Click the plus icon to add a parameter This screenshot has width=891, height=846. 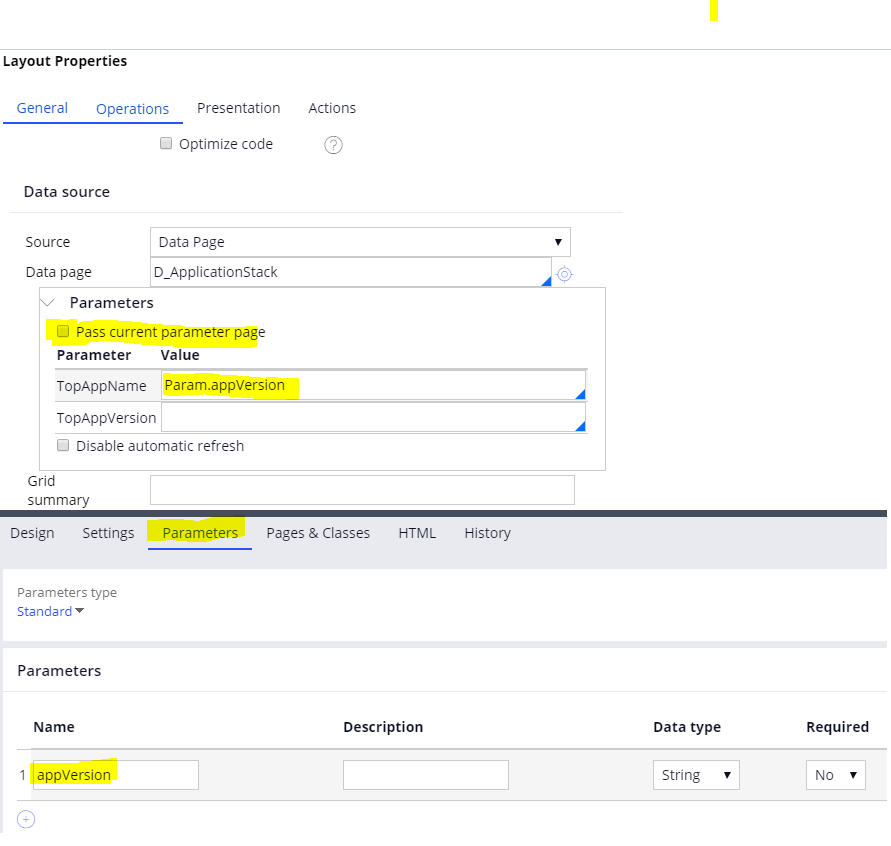pyautogui.click(x=25, y=818)
